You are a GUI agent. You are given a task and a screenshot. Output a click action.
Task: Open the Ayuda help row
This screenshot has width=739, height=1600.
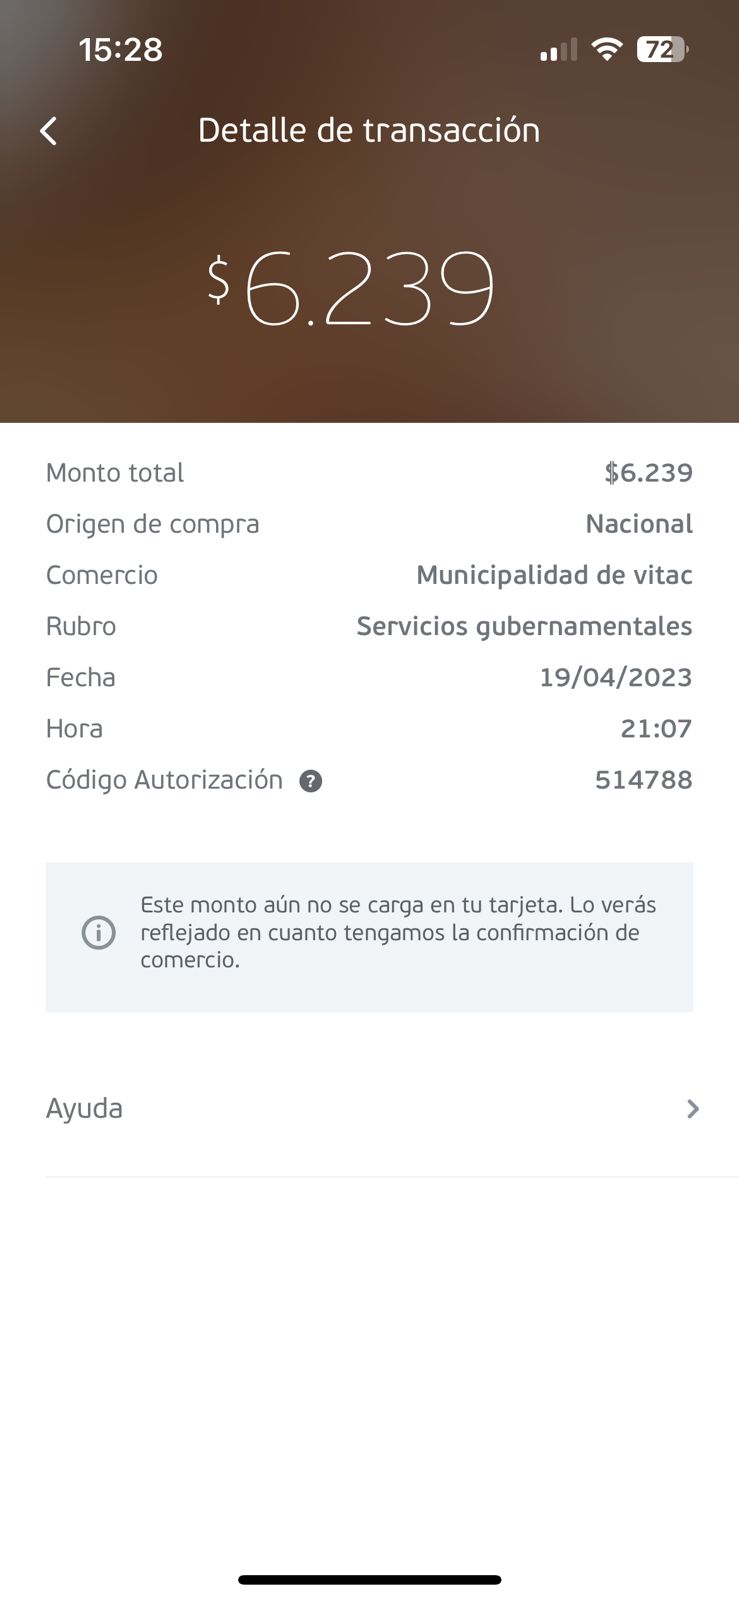pyautogui.click(x=84, y=1109)
